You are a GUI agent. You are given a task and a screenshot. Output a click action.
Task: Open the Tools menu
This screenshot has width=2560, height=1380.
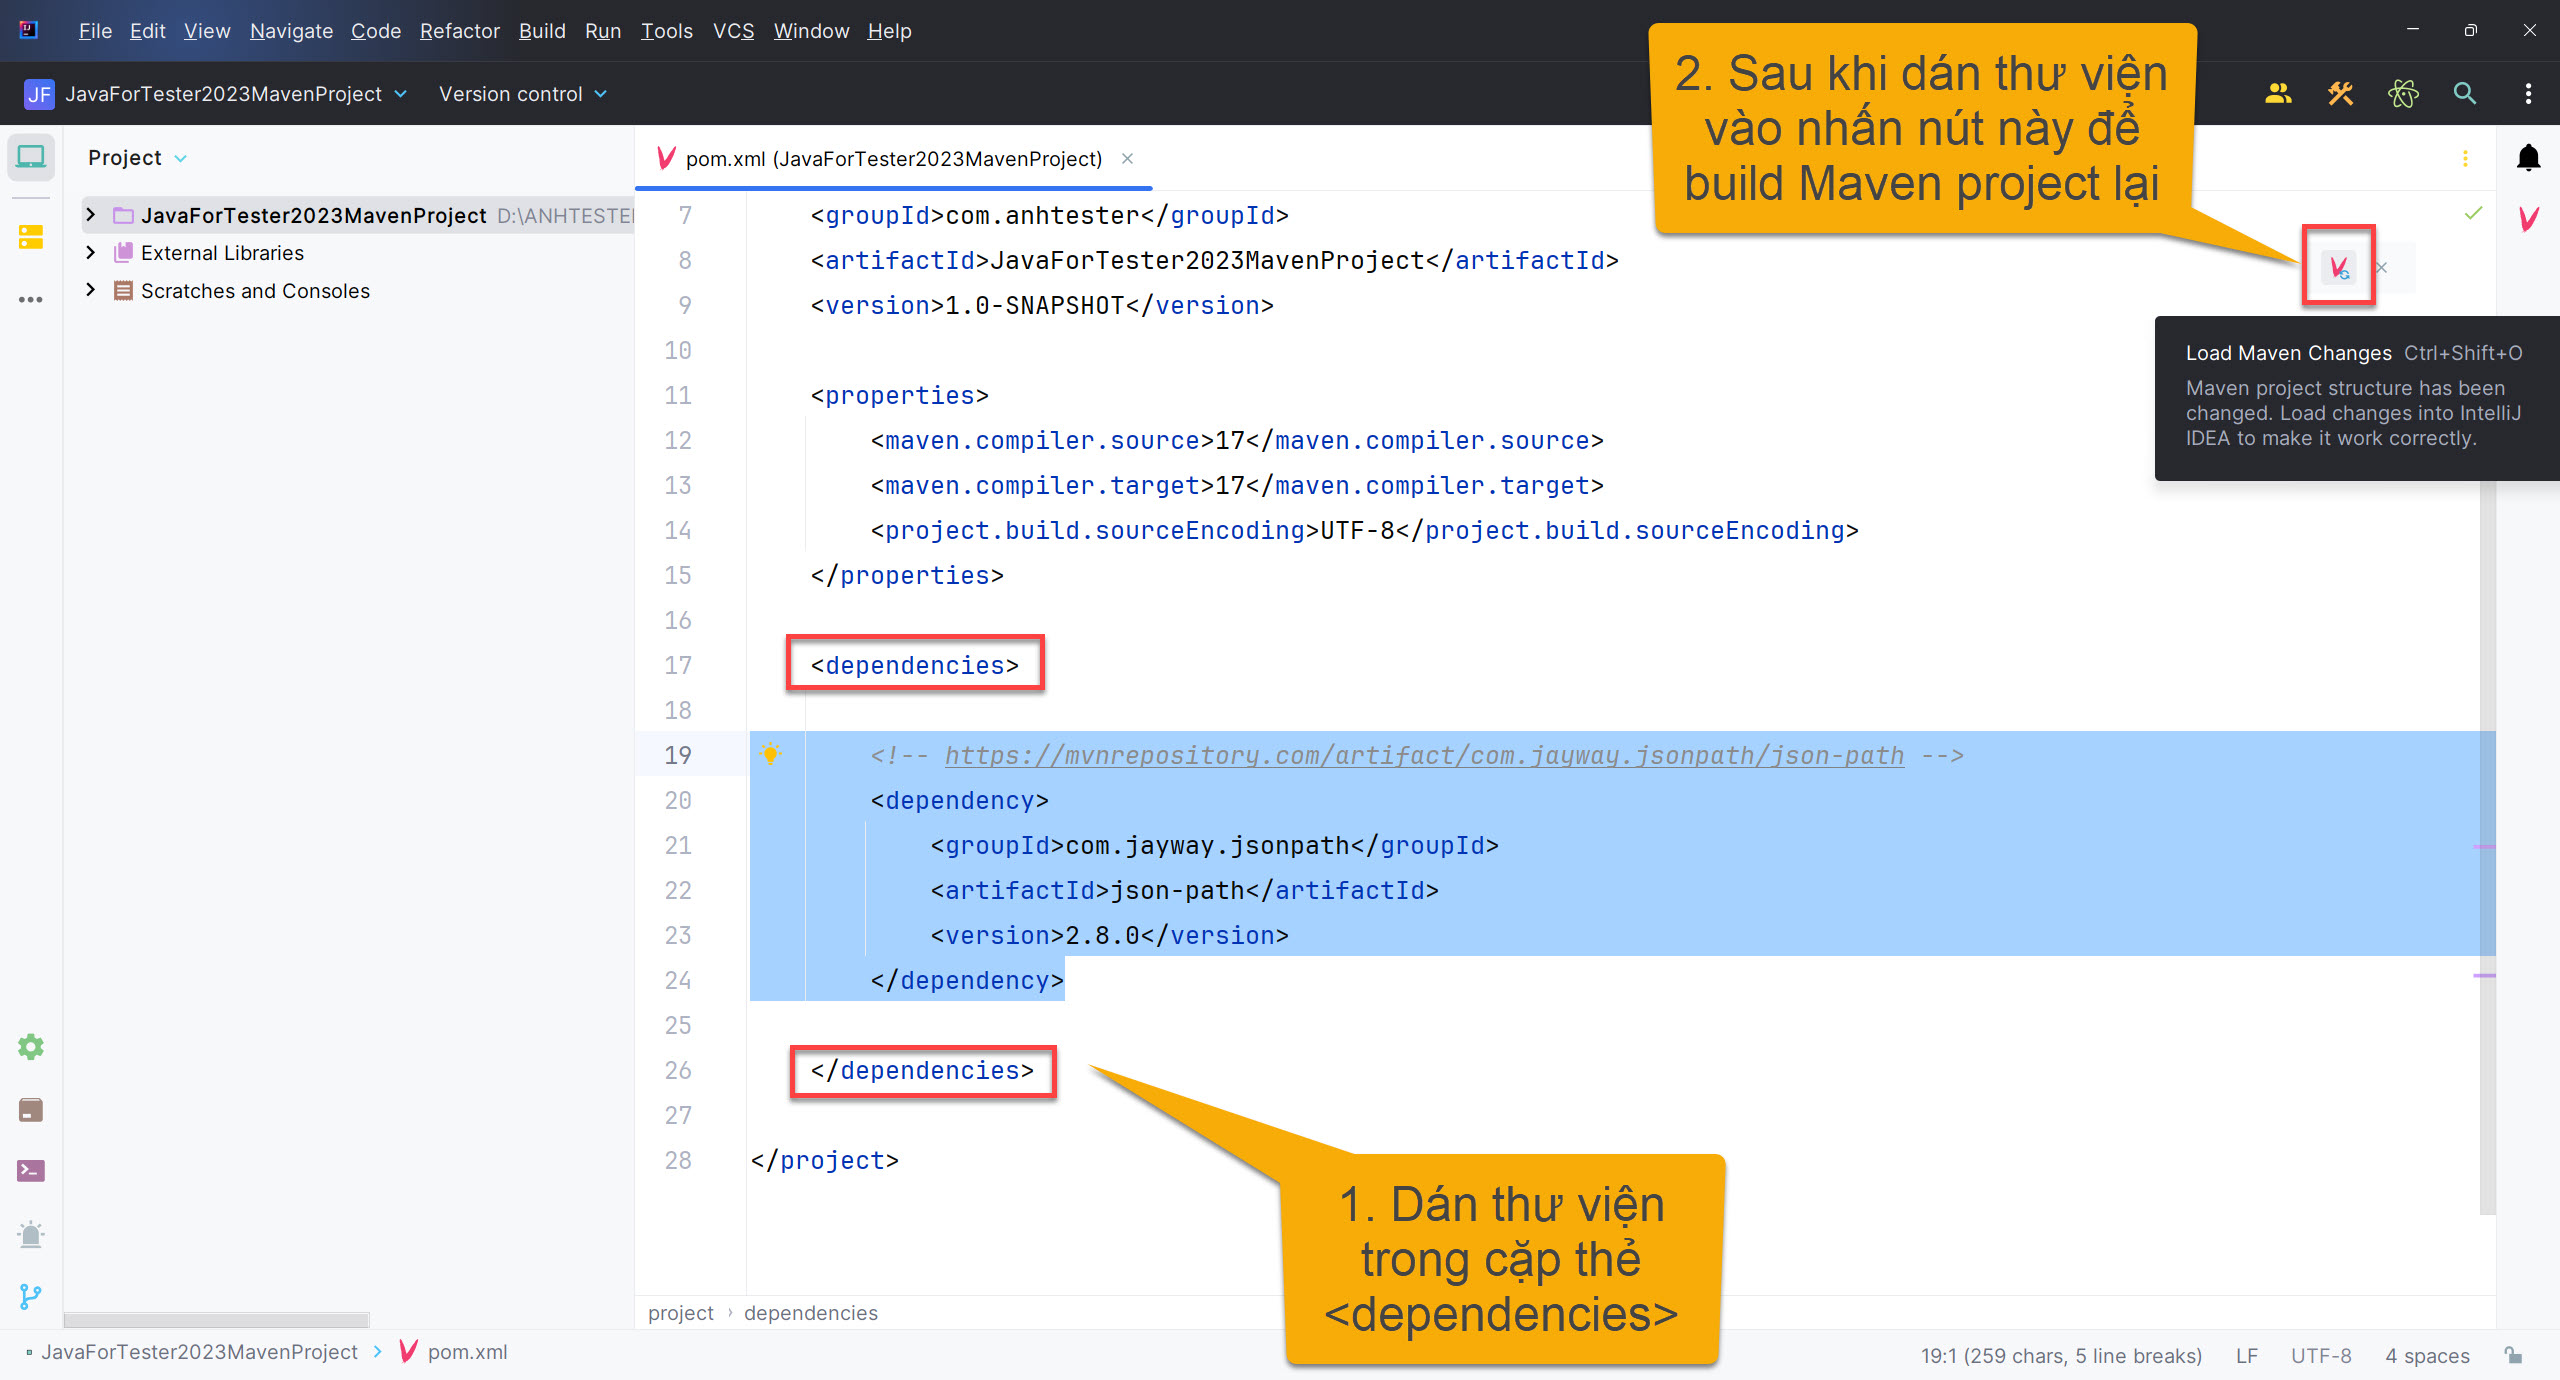[667, 31]
